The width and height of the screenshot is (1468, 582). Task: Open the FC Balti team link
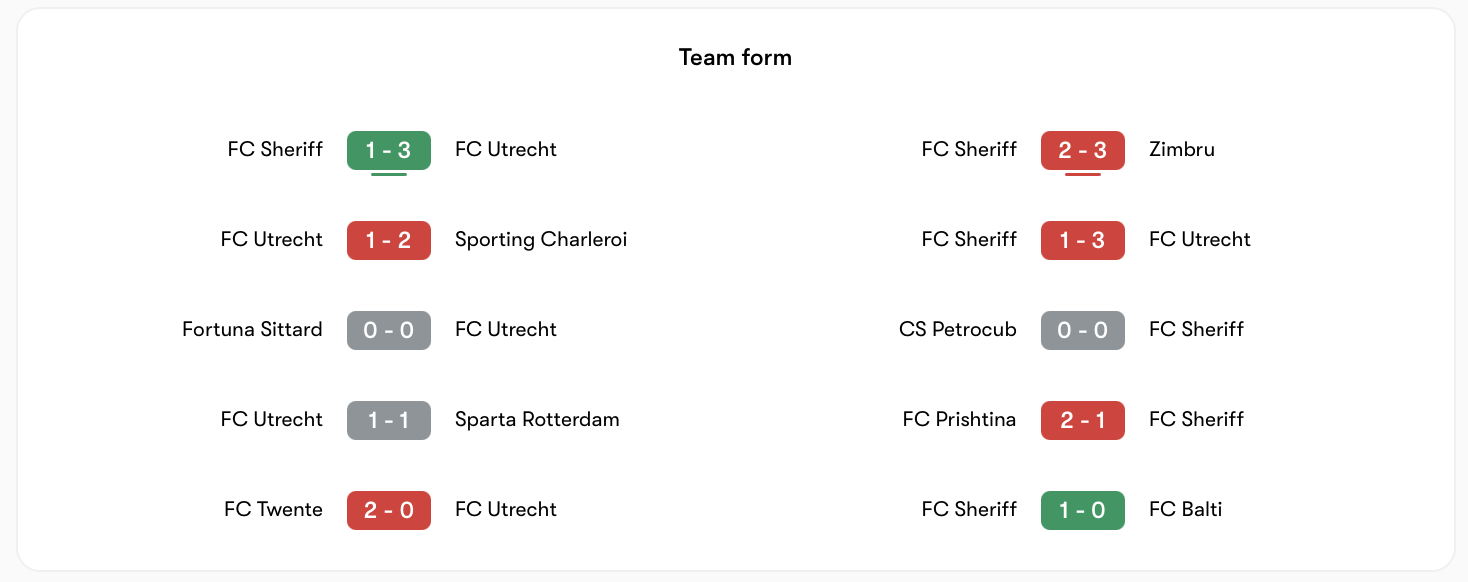pos(1186,510)
